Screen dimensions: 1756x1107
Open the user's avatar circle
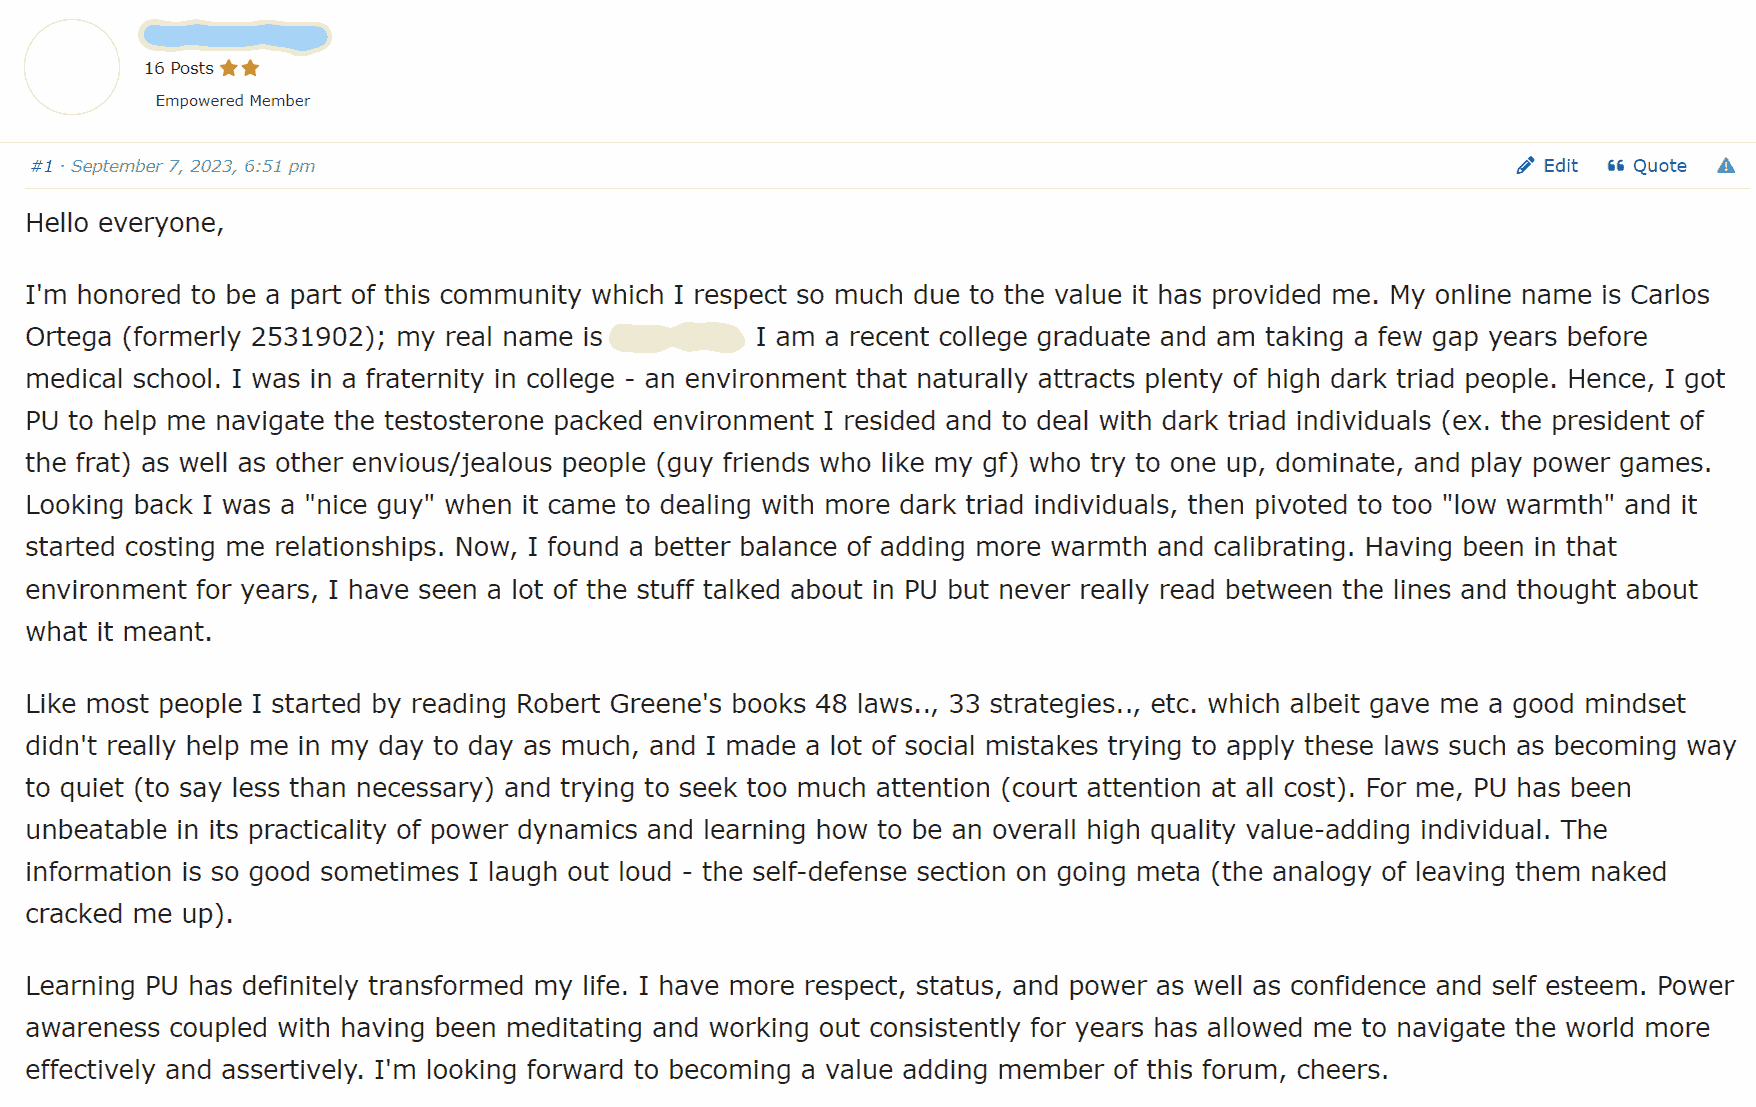coord(72,67)
